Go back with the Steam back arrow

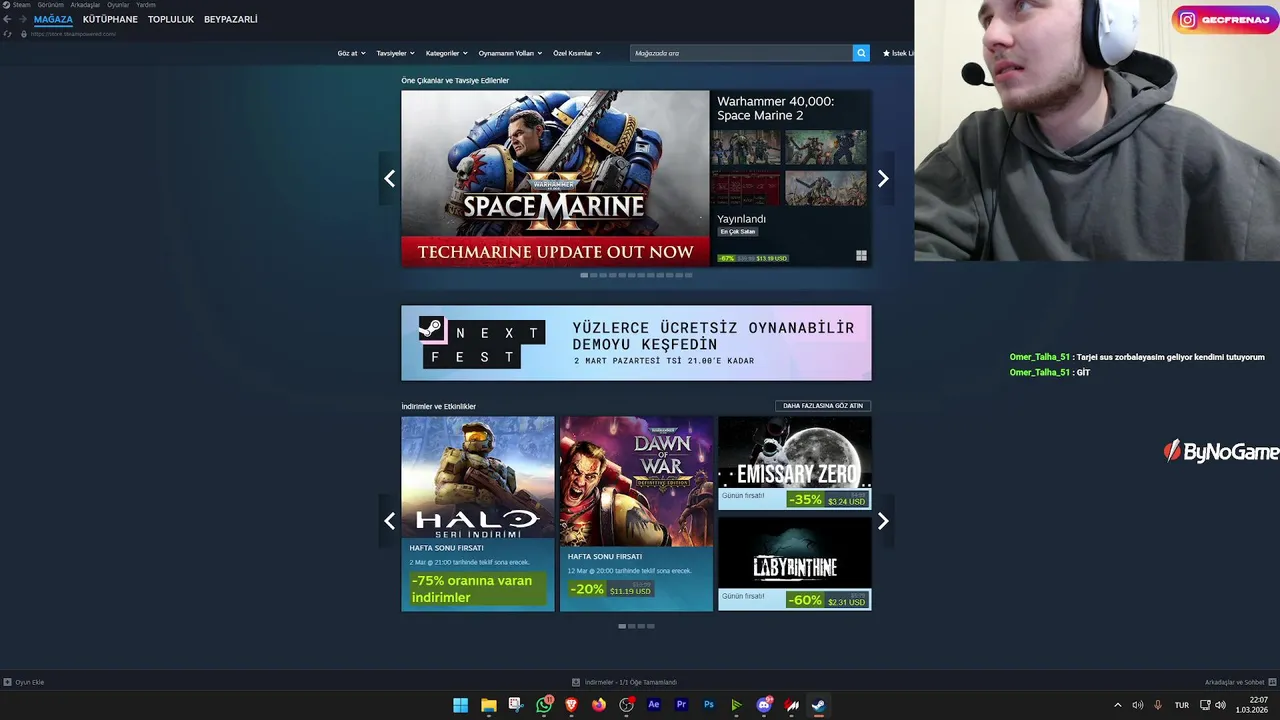pyautogui.click(x=7, y=19)
